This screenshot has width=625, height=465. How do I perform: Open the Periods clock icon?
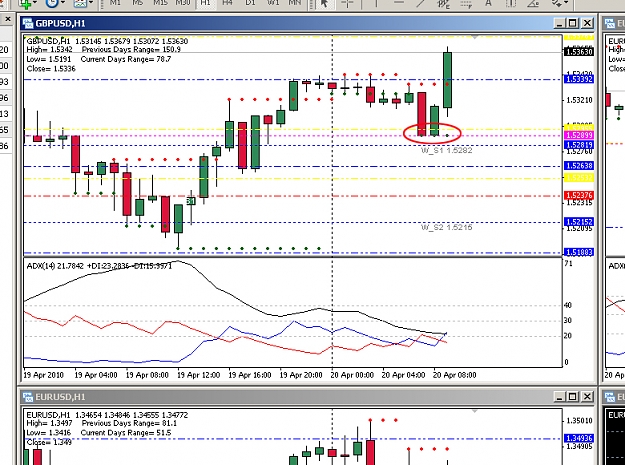pos(52,3)
